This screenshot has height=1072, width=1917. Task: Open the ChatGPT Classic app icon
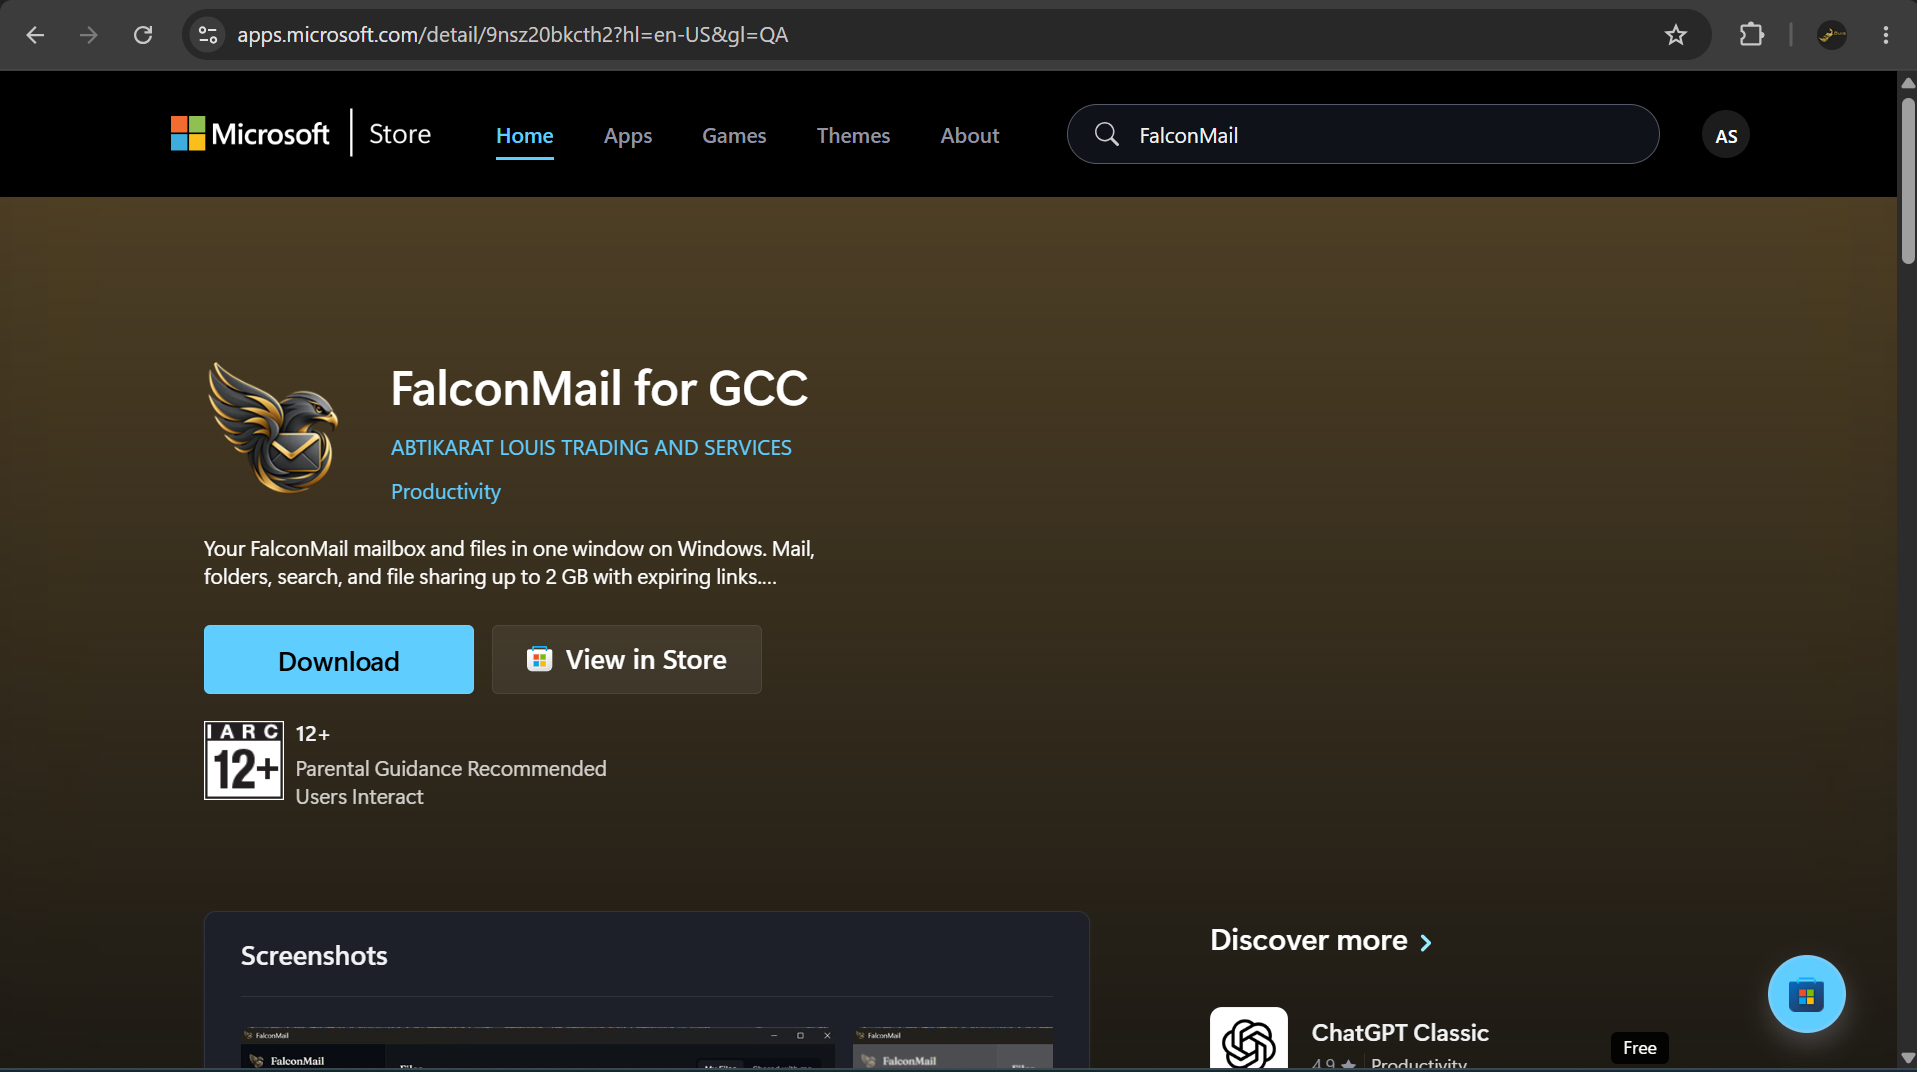[1249, 1039]
